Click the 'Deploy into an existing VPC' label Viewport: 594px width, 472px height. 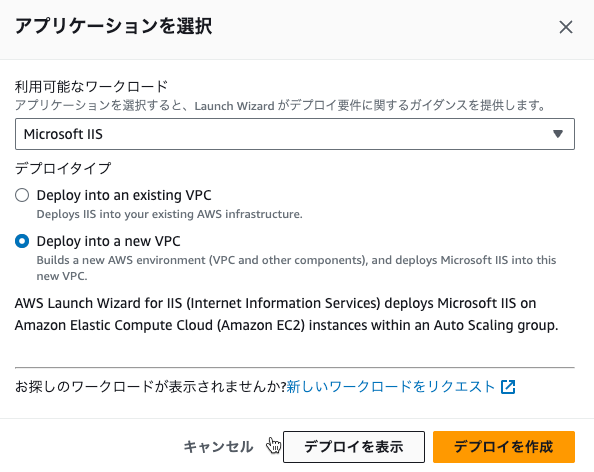click(x=124, y=195)
